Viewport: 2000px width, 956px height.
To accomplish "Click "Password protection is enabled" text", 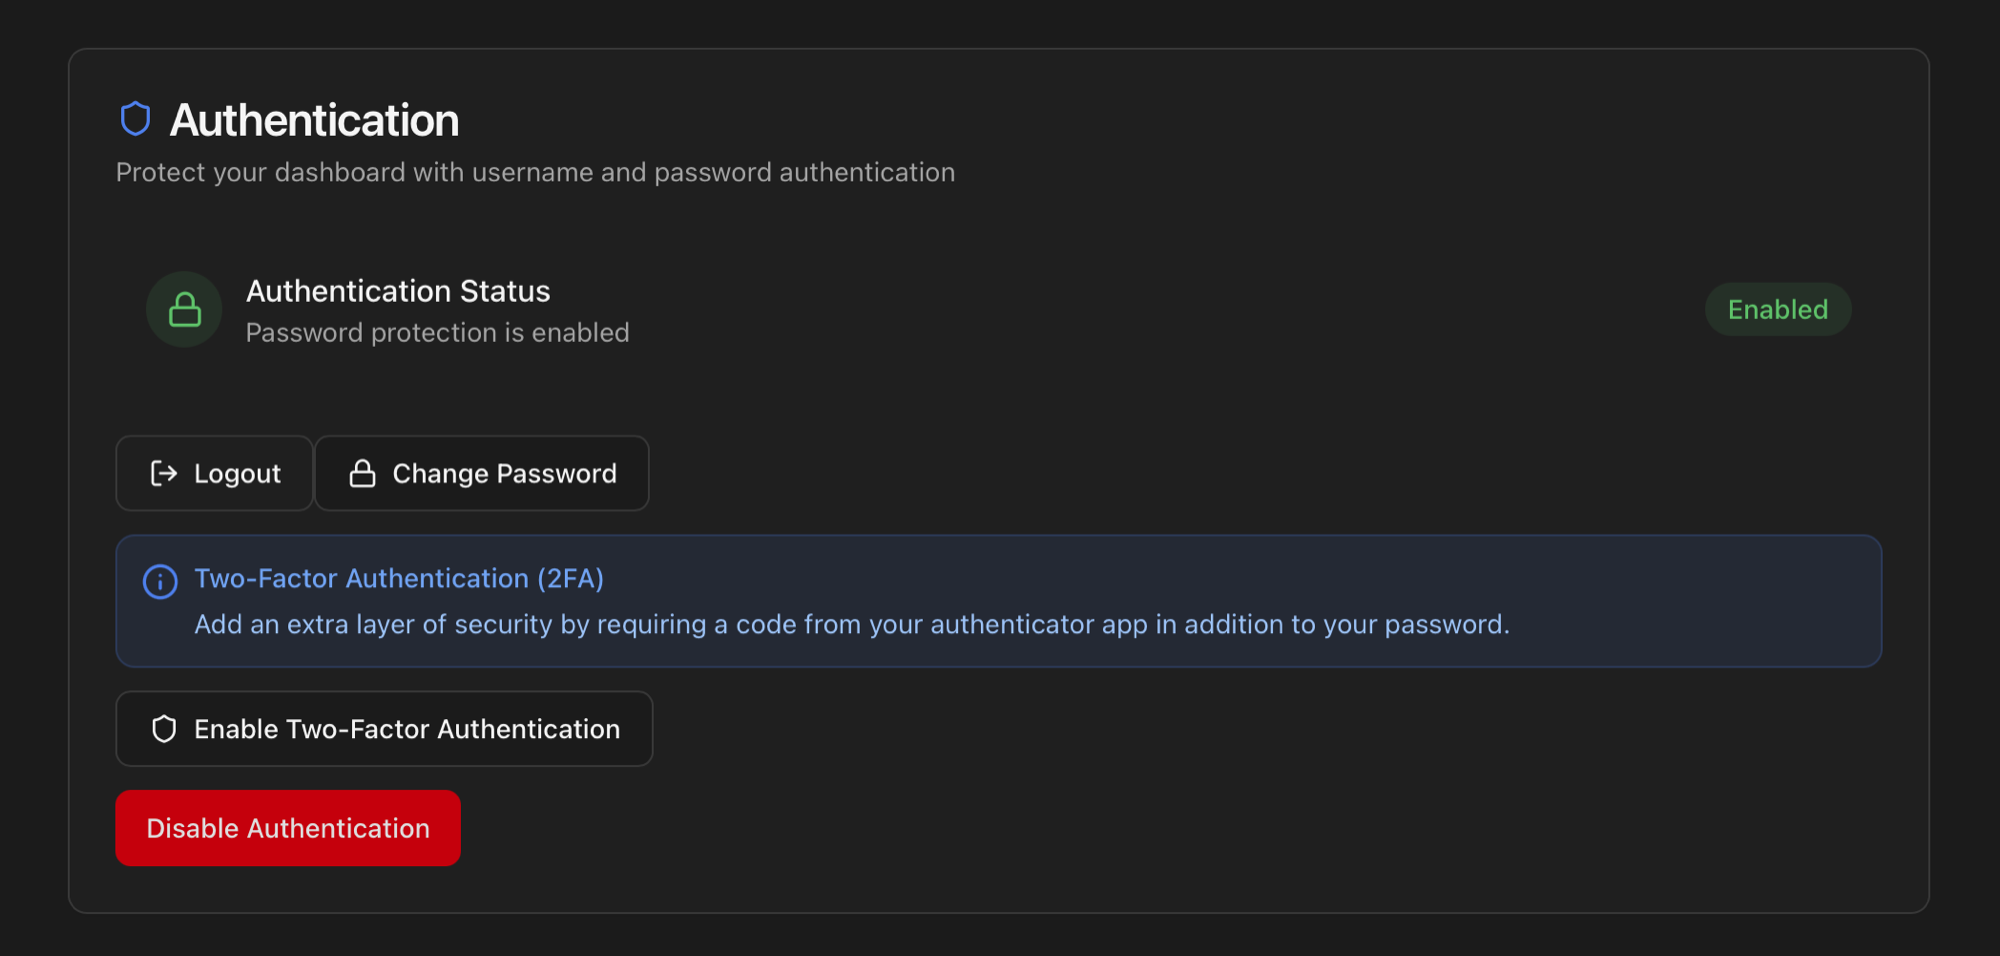I will pyautogui.click(x=438, y=332).
